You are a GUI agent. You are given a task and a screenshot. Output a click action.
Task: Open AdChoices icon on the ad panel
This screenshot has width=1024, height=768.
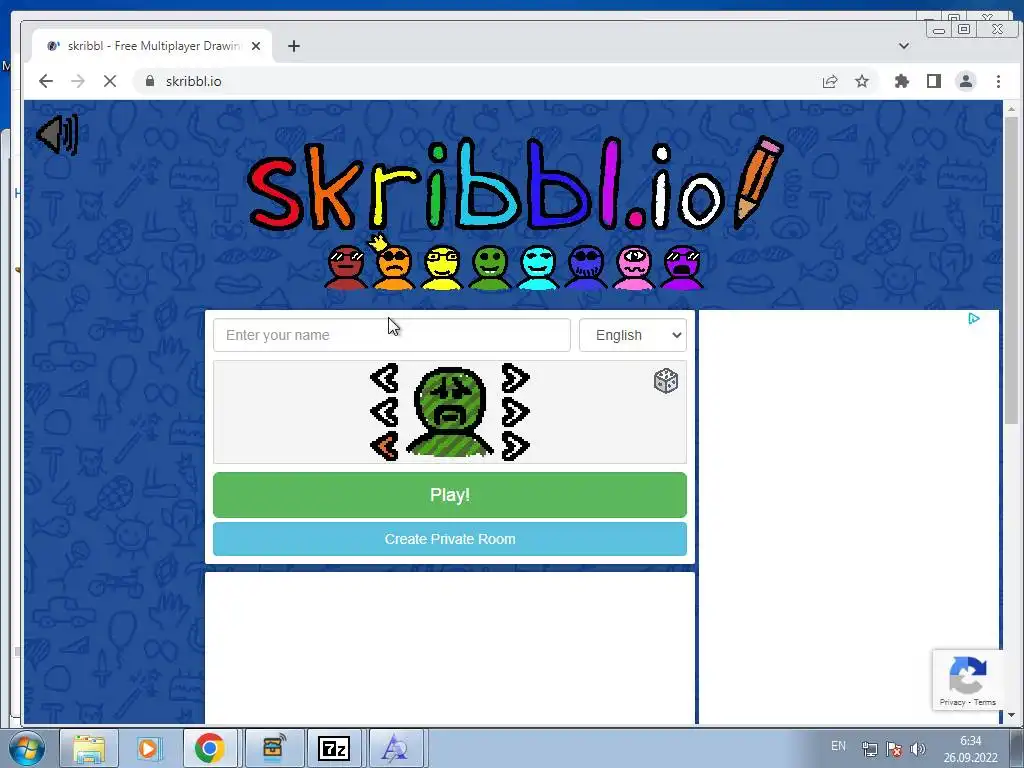[974, 319]
